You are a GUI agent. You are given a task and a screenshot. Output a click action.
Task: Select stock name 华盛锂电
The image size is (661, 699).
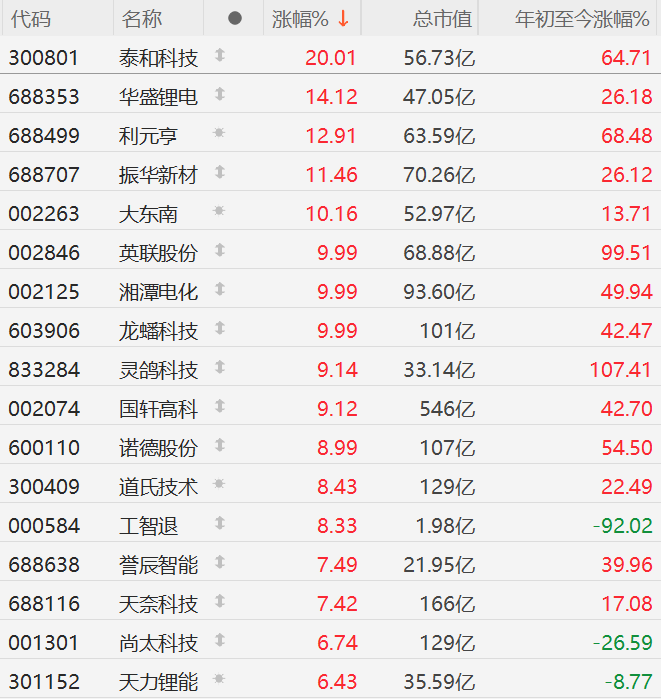click(x=158, y=97)
